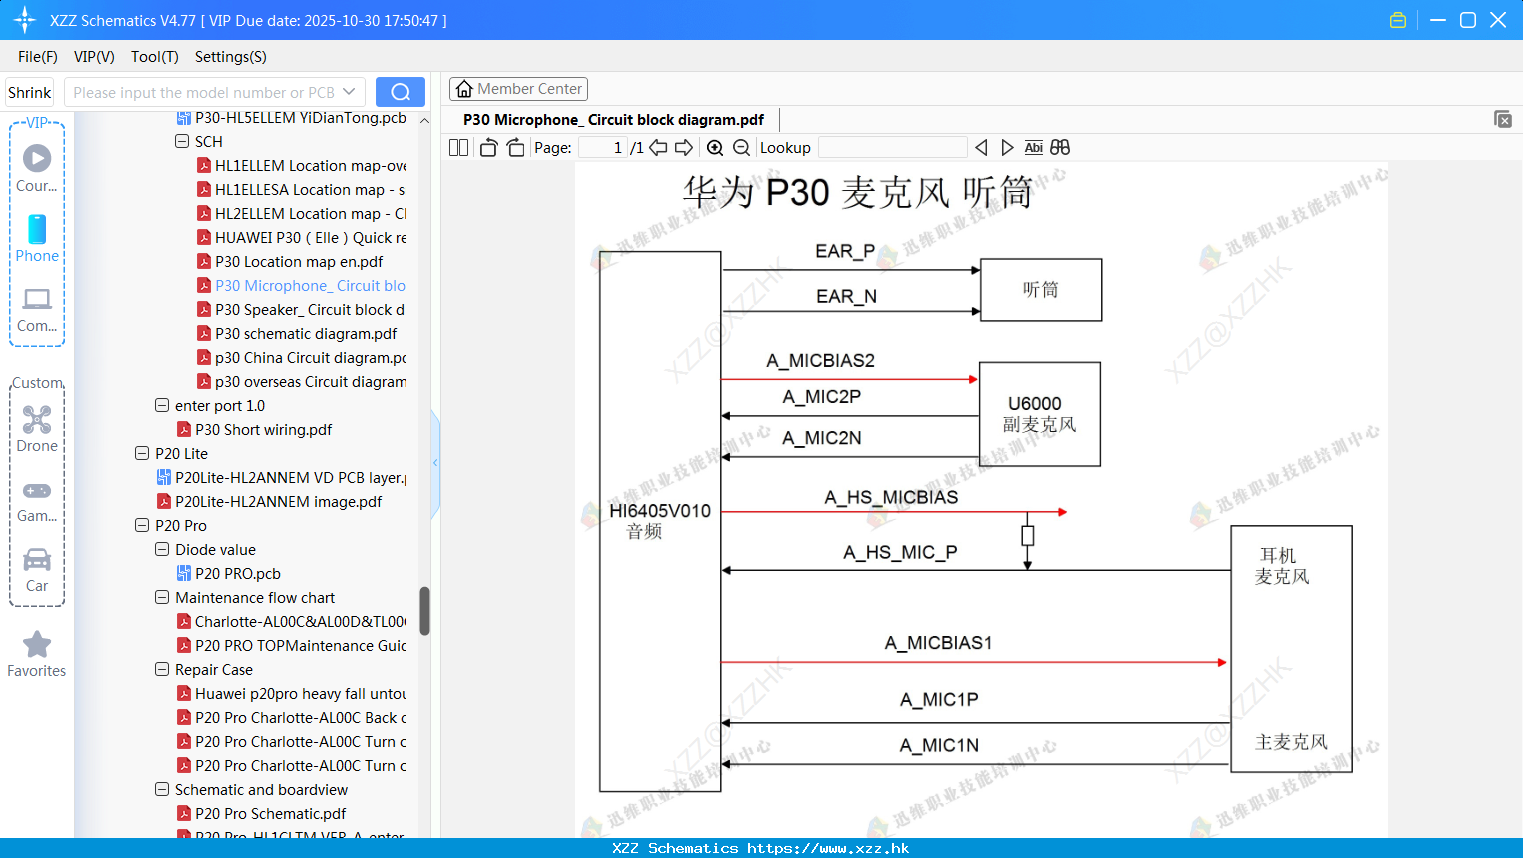Screen dimensions: 1523x858
Task: Collapse the SCH folder
Action: (182, 142)
